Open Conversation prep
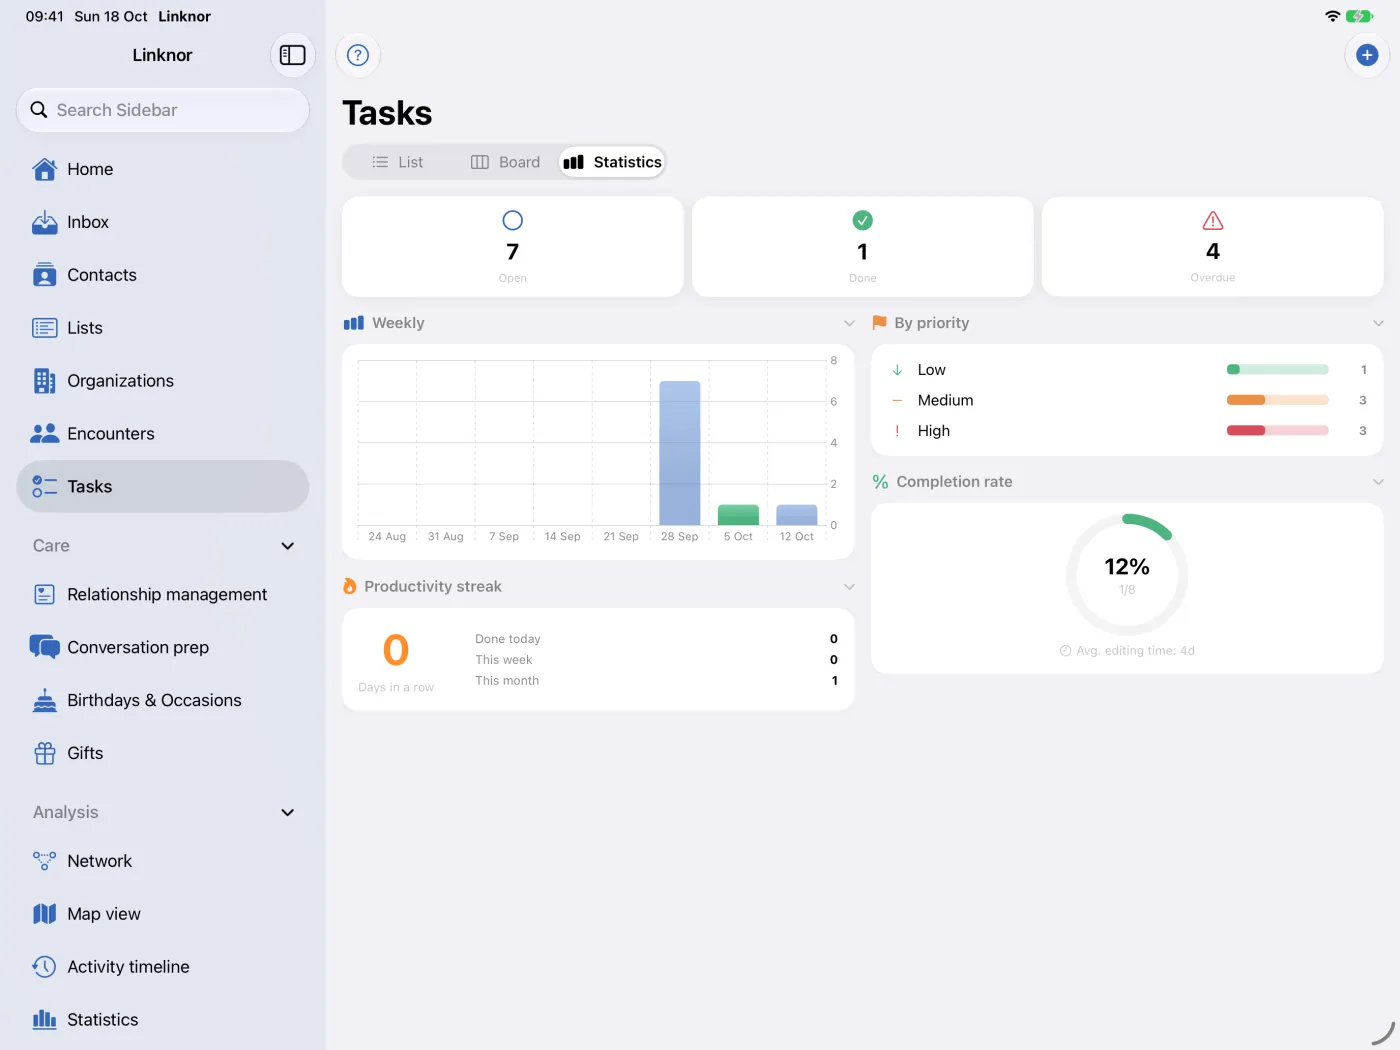Screen dimensions: 1400x1050 click(163, 647)
